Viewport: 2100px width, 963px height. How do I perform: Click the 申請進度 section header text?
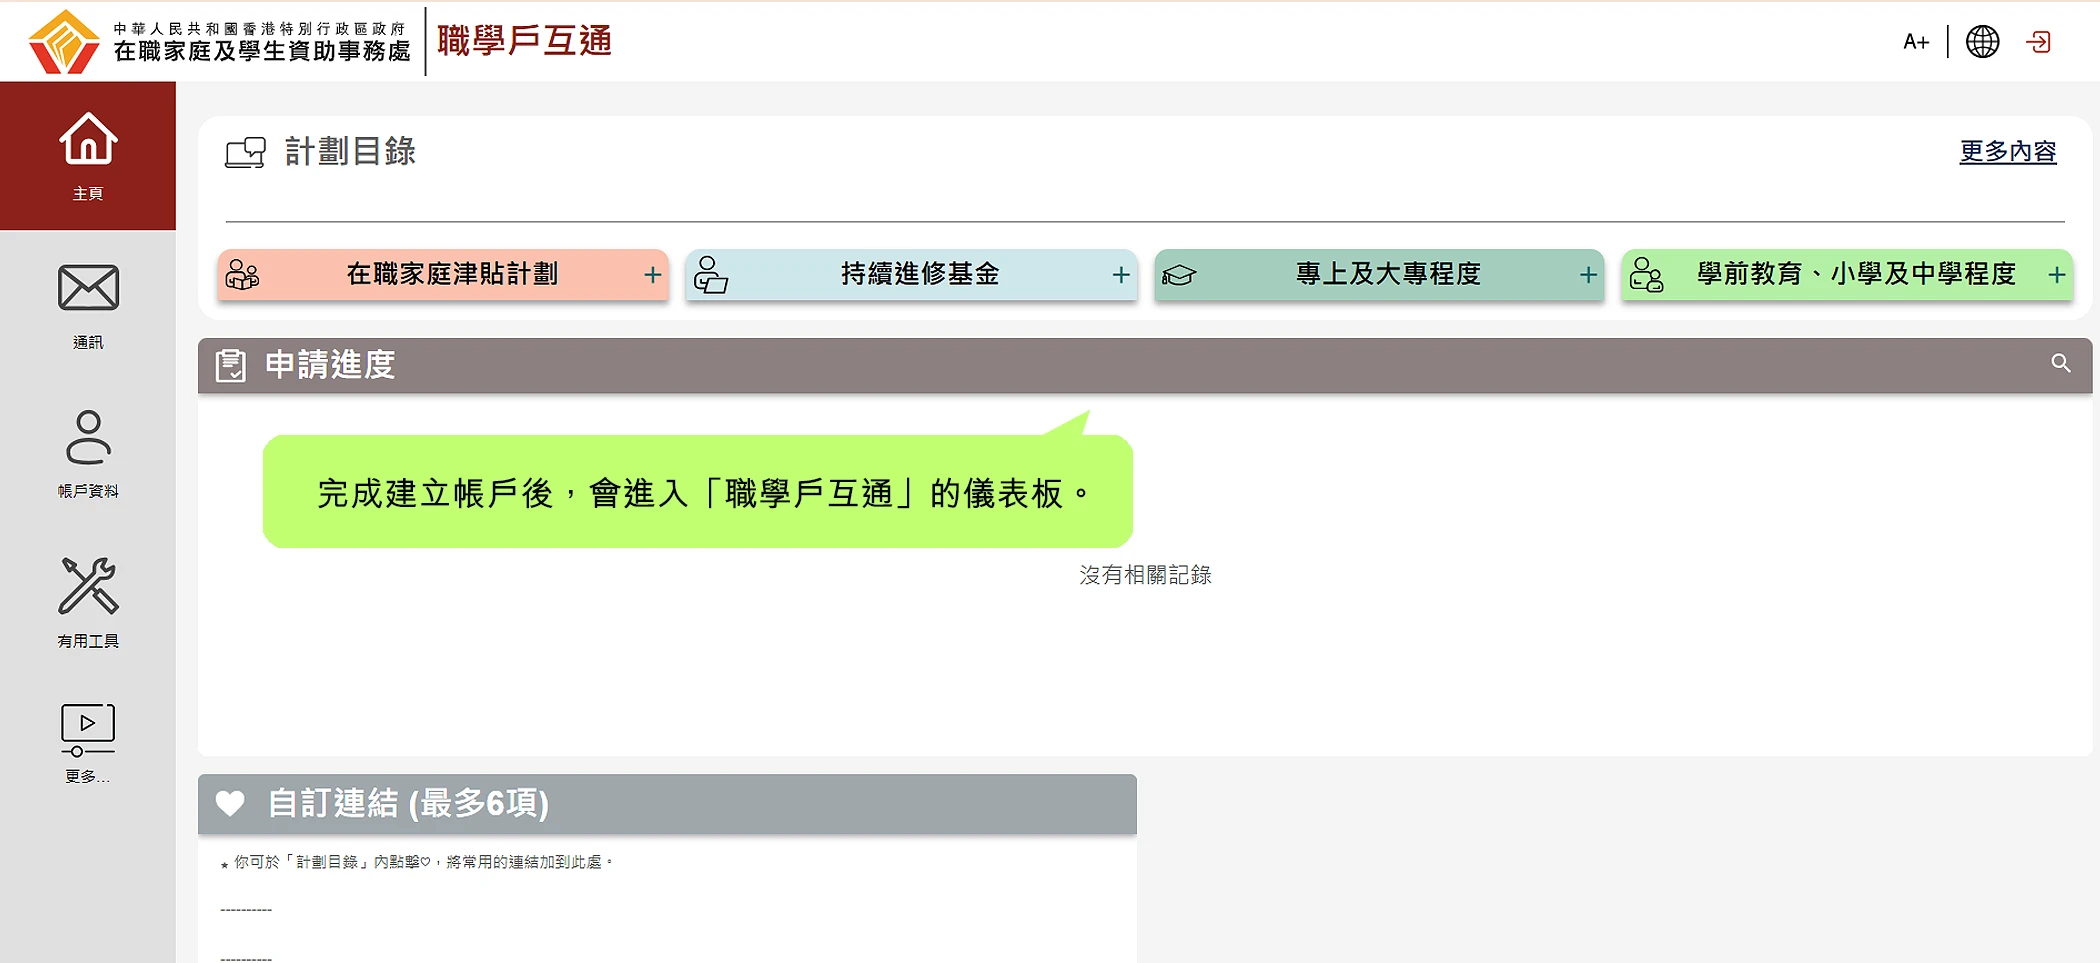(330, 365)
